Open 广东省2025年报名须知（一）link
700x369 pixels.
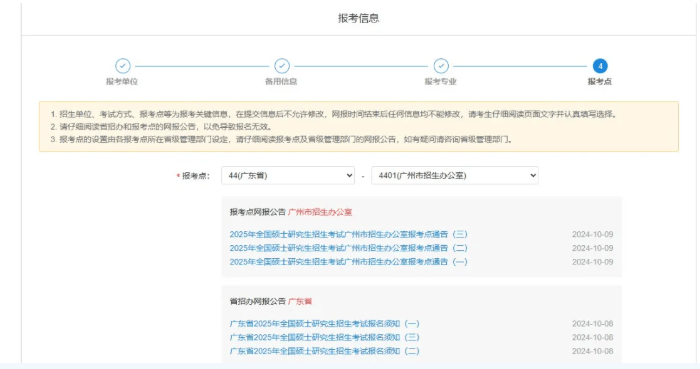point(325,323)
